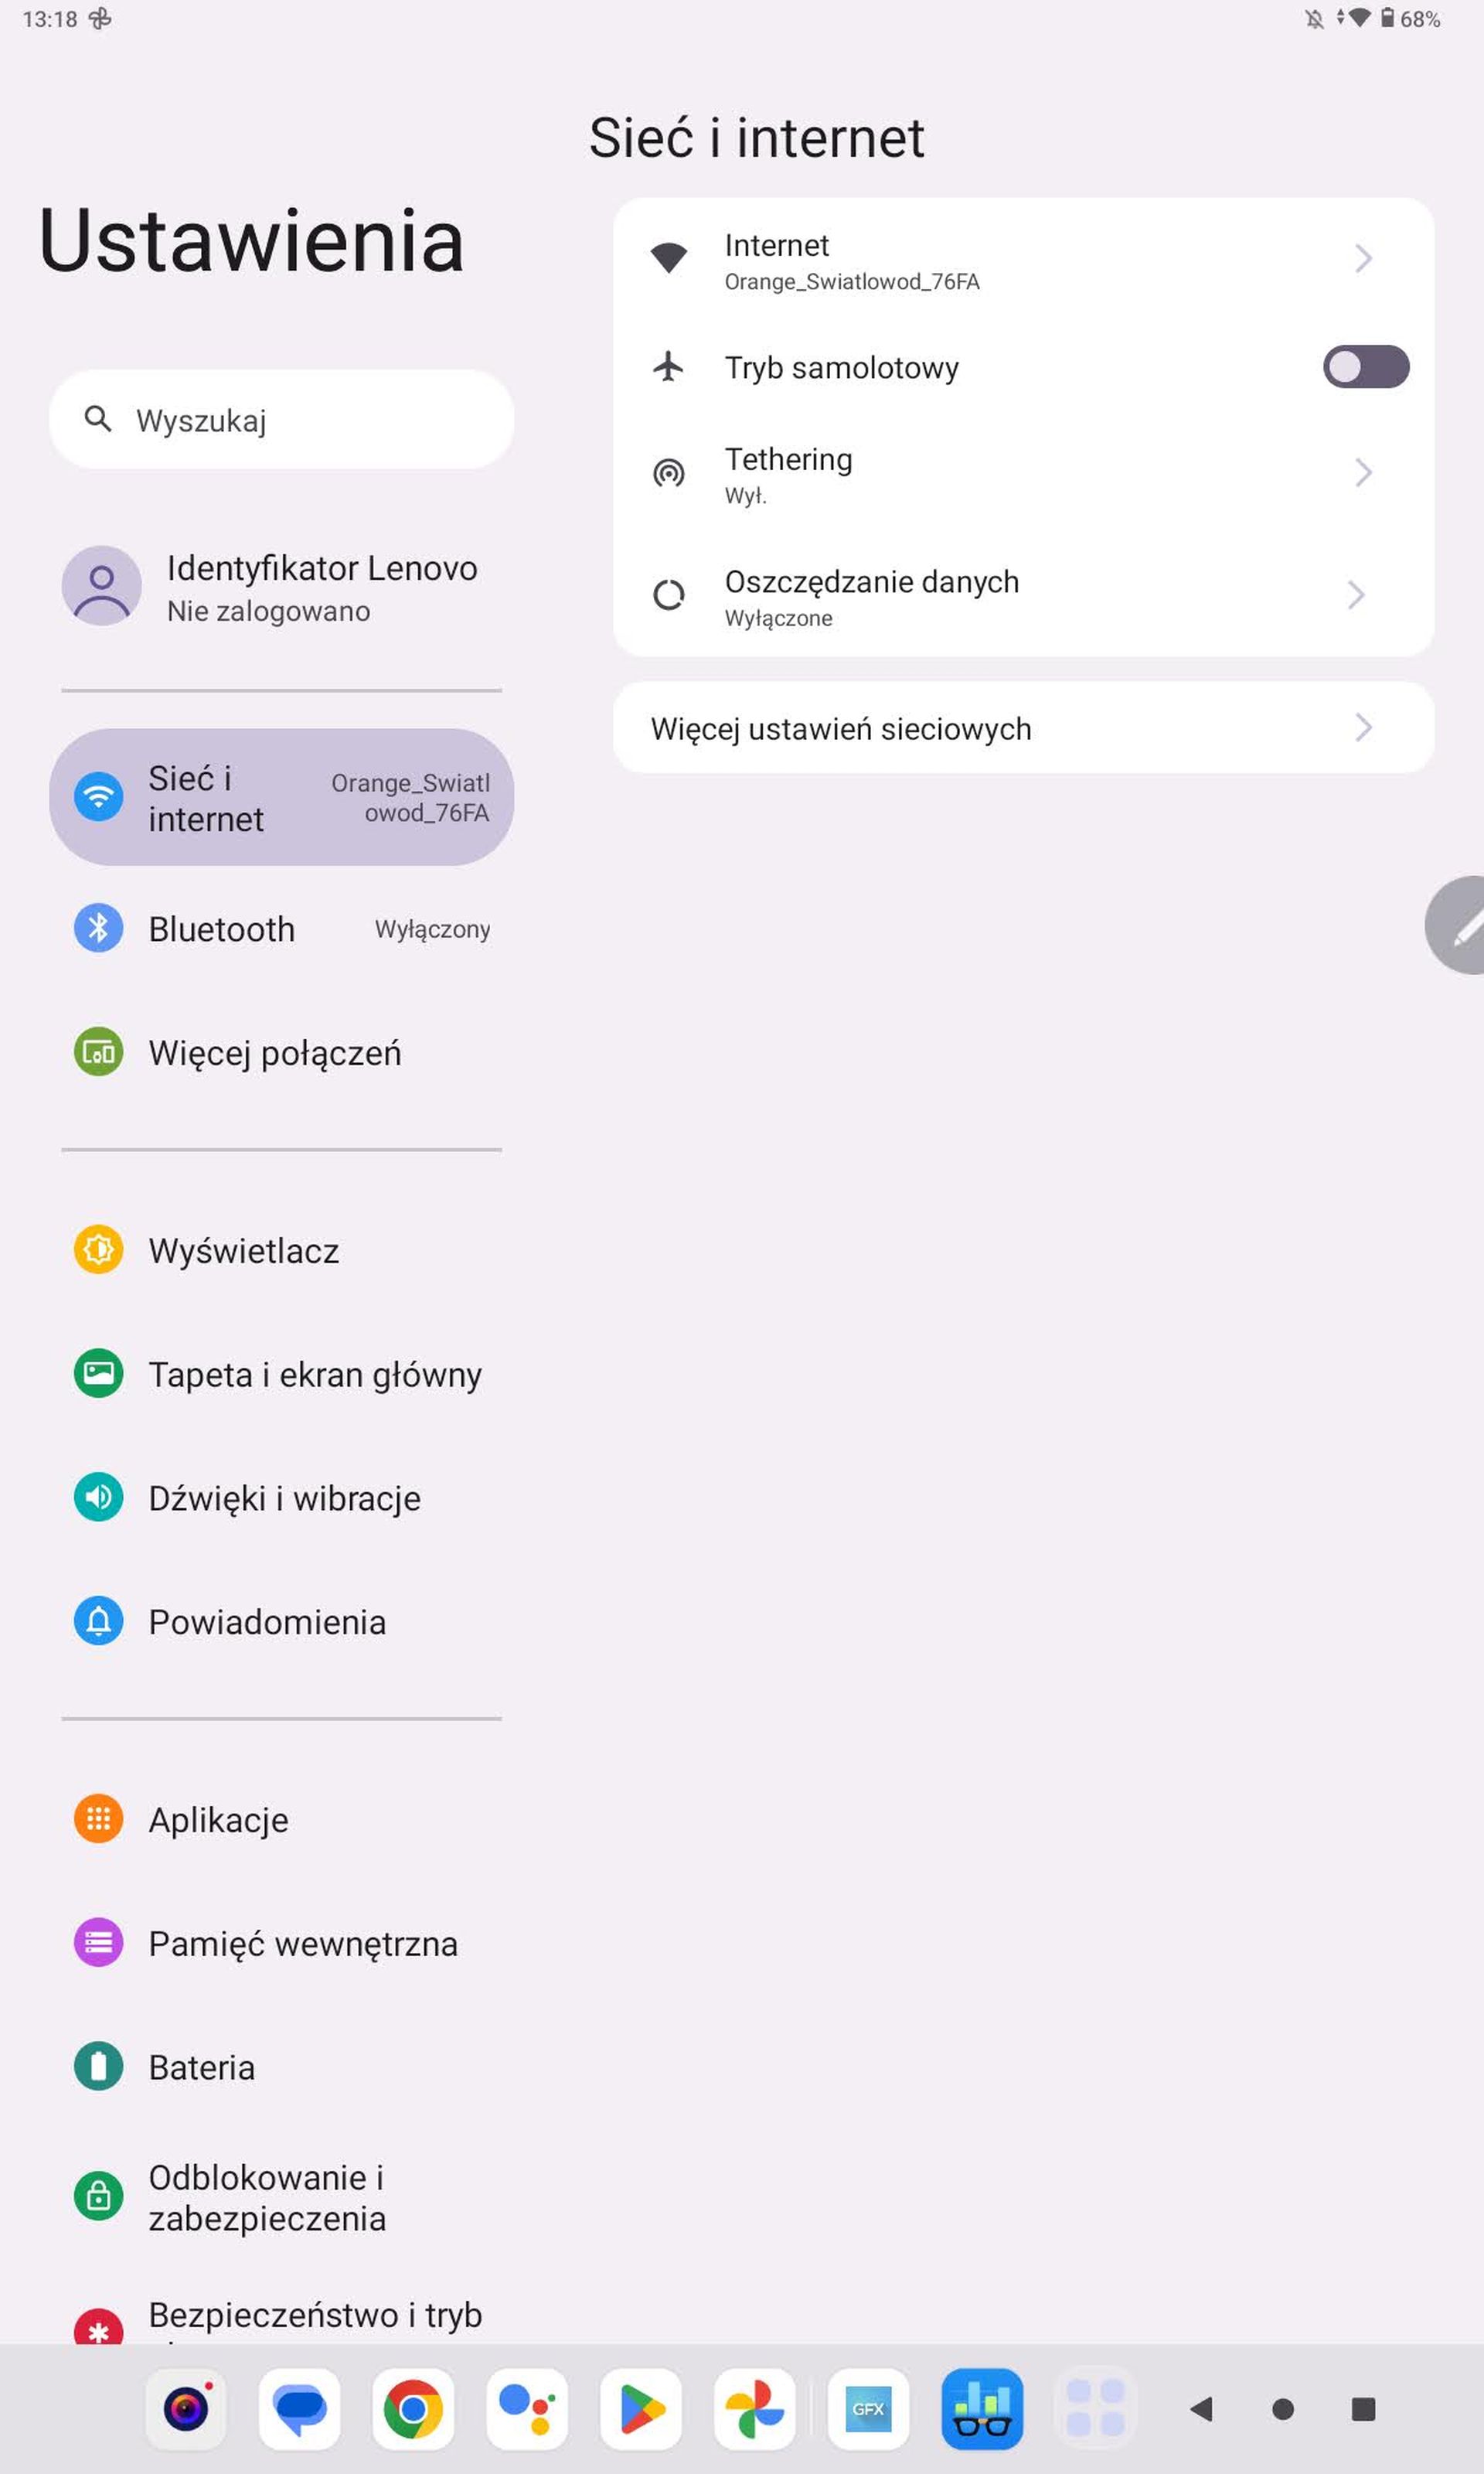This screenshot has width=1484, height=2474.
Task: Open the Geekbench glasses app icon
Action: pos(982,2409)
